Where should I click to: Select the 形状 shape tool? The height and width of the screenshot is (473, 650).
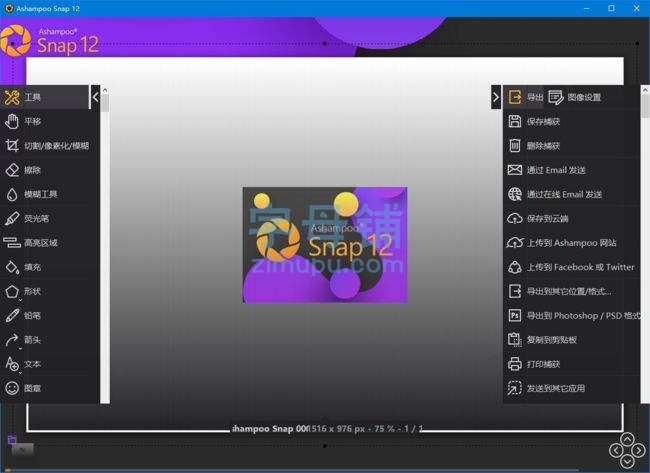tap(45, 291)
